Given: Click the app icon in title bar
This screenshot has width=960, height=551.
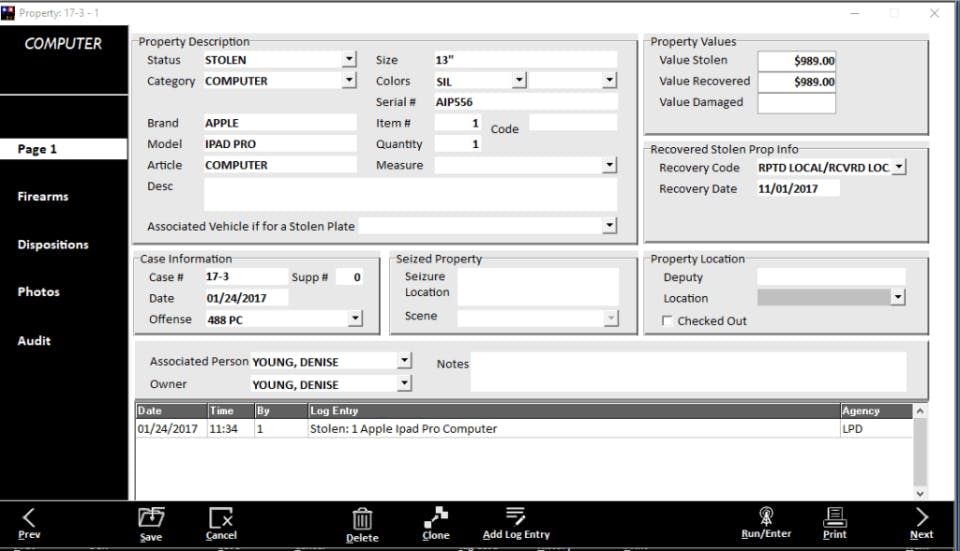Looking at the screenshot, I should 8,13.
